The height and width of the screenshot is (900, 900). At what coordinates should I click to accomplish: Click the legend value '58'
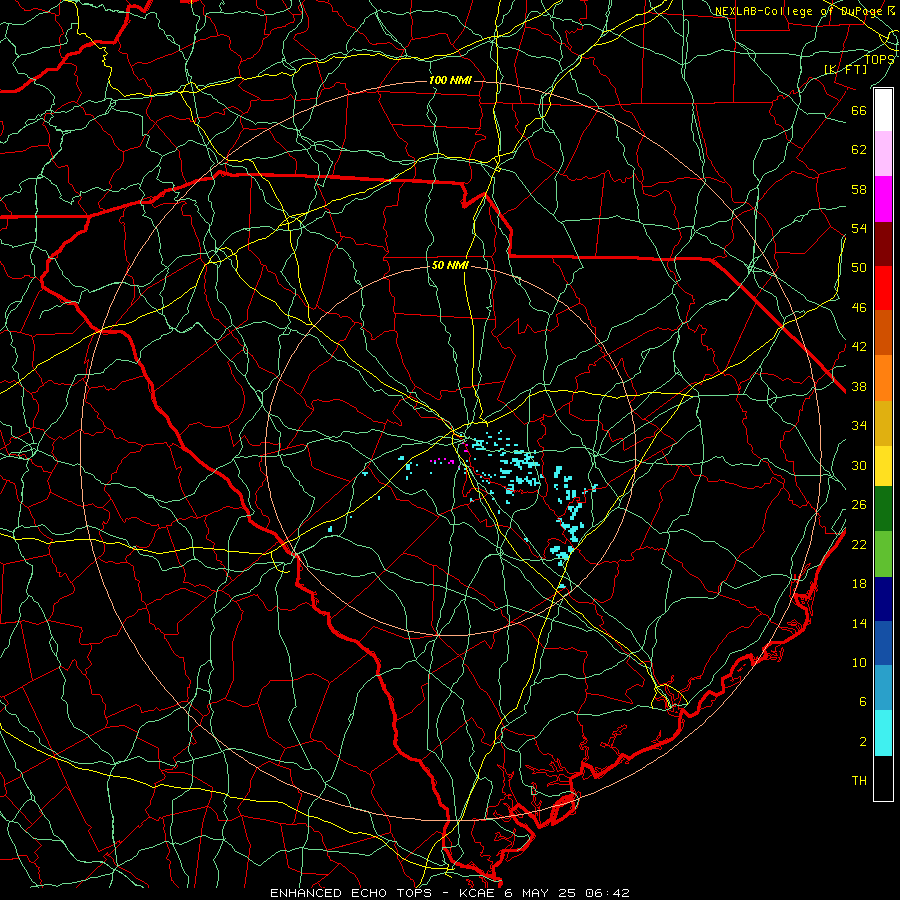859,189
